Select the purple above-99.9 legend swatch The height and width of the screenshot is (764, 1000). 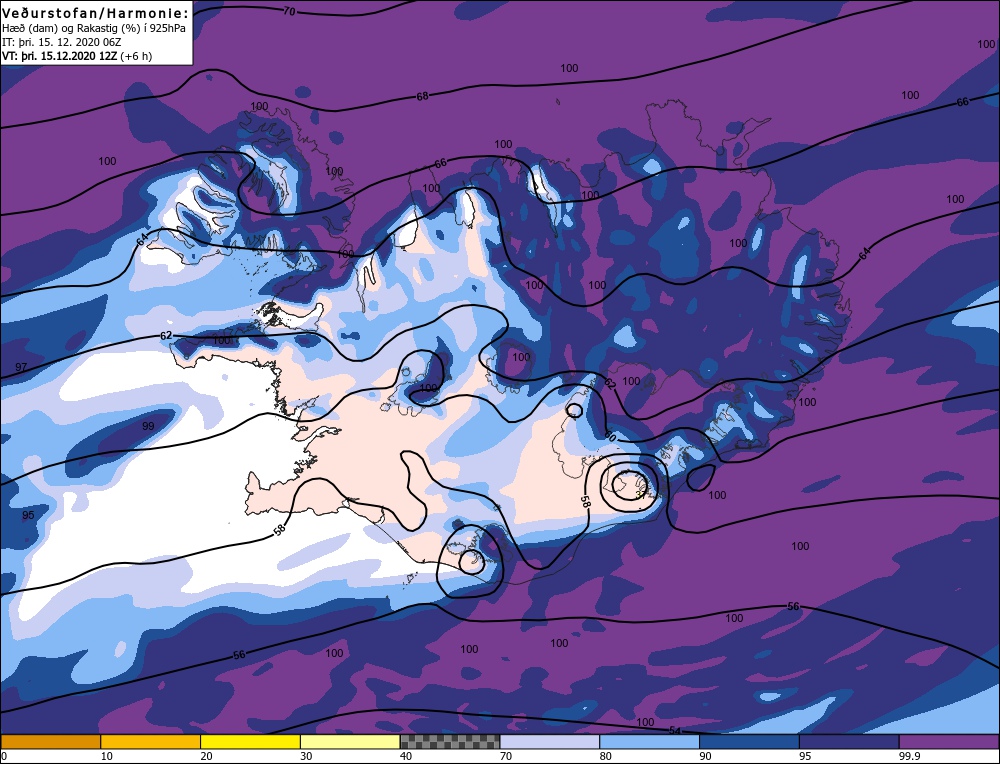pyautogui.click(x=949, y=741)
